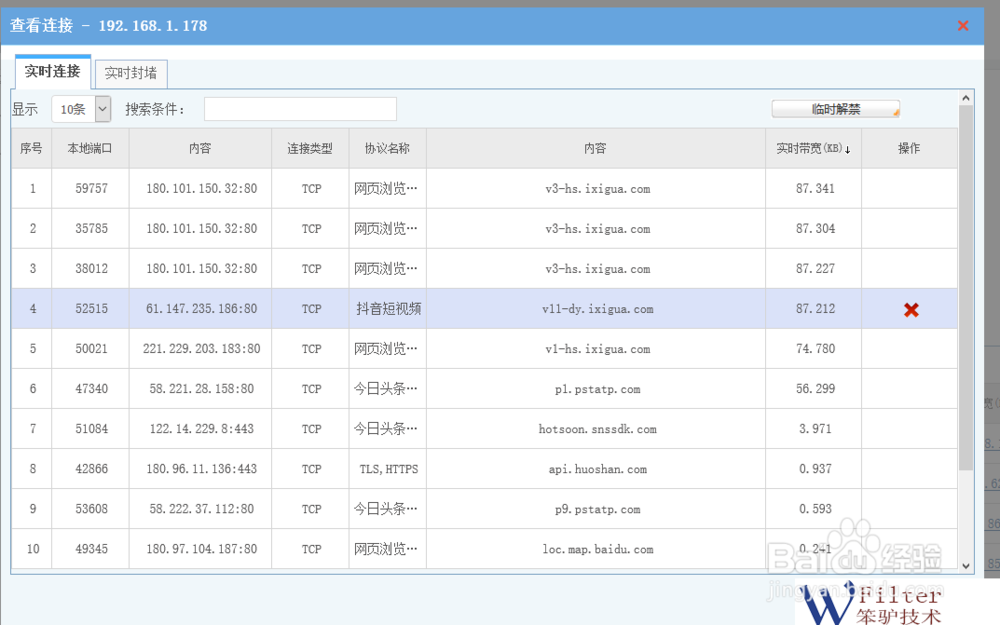Click local port 47340 cell
Viewport: 1000px width, 625px height.
coord(90,389)
